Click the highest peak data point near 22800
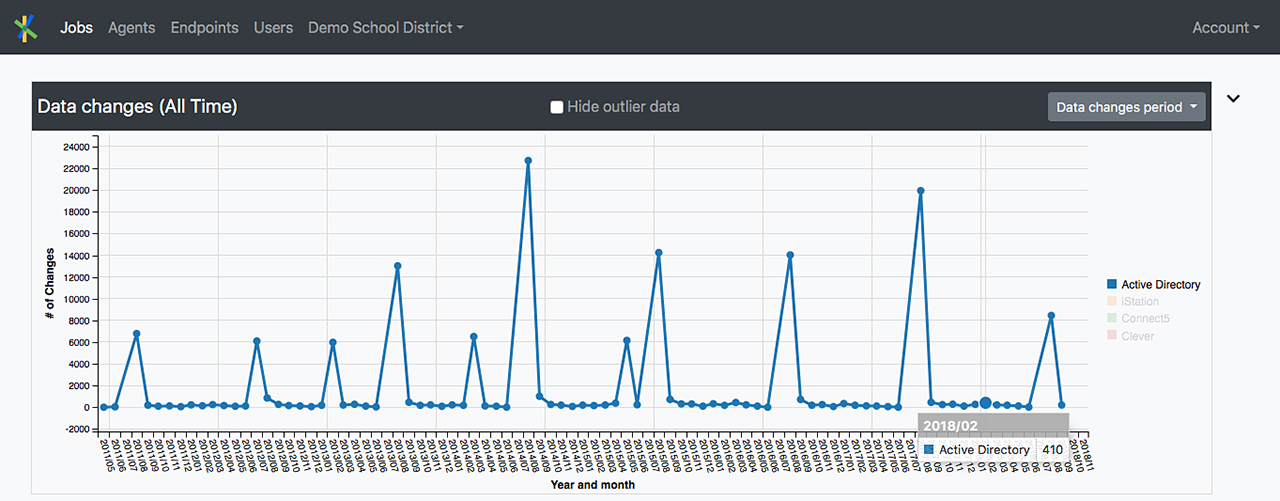The image size is (1280, 501). click(x=528, y=160)
